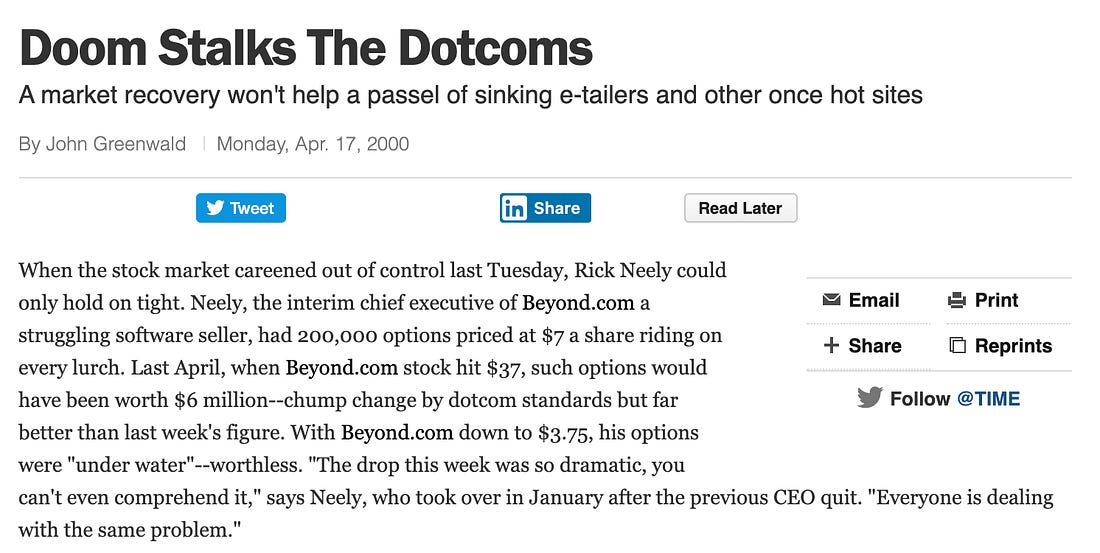Click the Twitter bird beside Follow
The height and width of the screenshot is (553, 1100).
(x=870, y=398)
